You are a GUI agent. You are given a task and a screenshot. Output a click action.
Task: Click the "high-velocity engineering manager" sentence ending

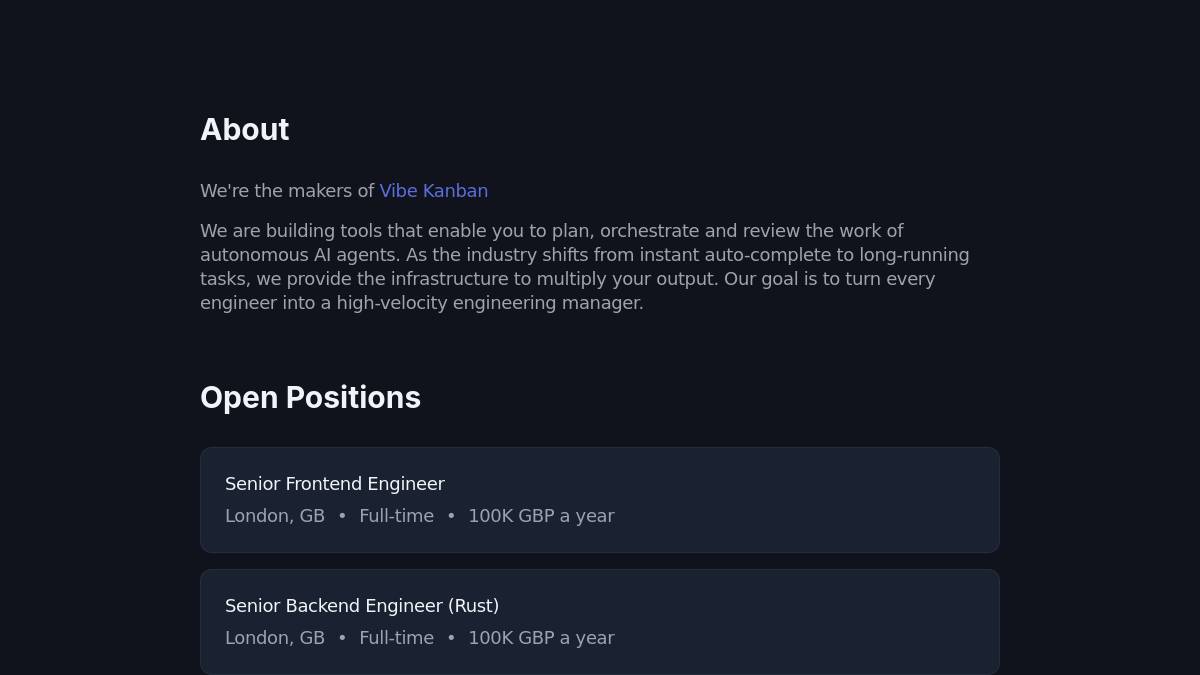tap(490, 303)
